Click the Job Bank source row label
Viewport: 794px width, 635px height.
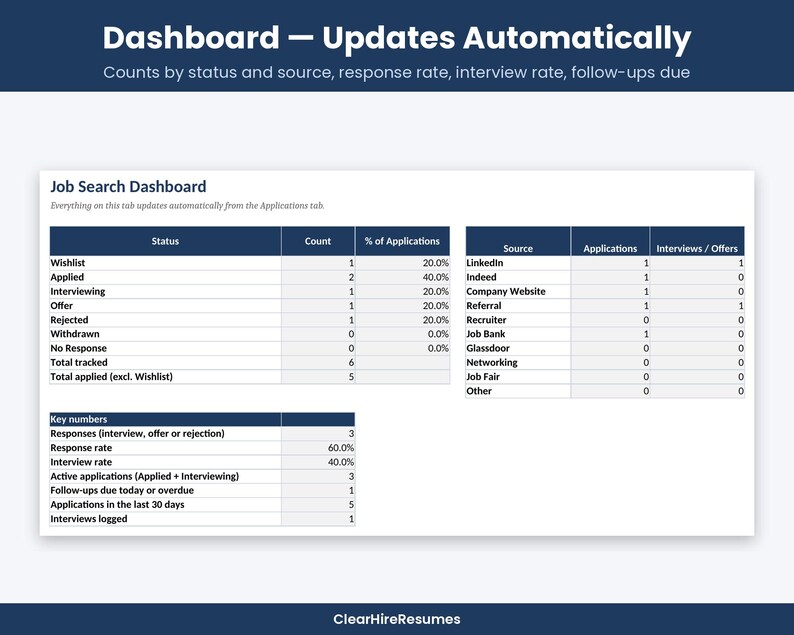(486, 334)
